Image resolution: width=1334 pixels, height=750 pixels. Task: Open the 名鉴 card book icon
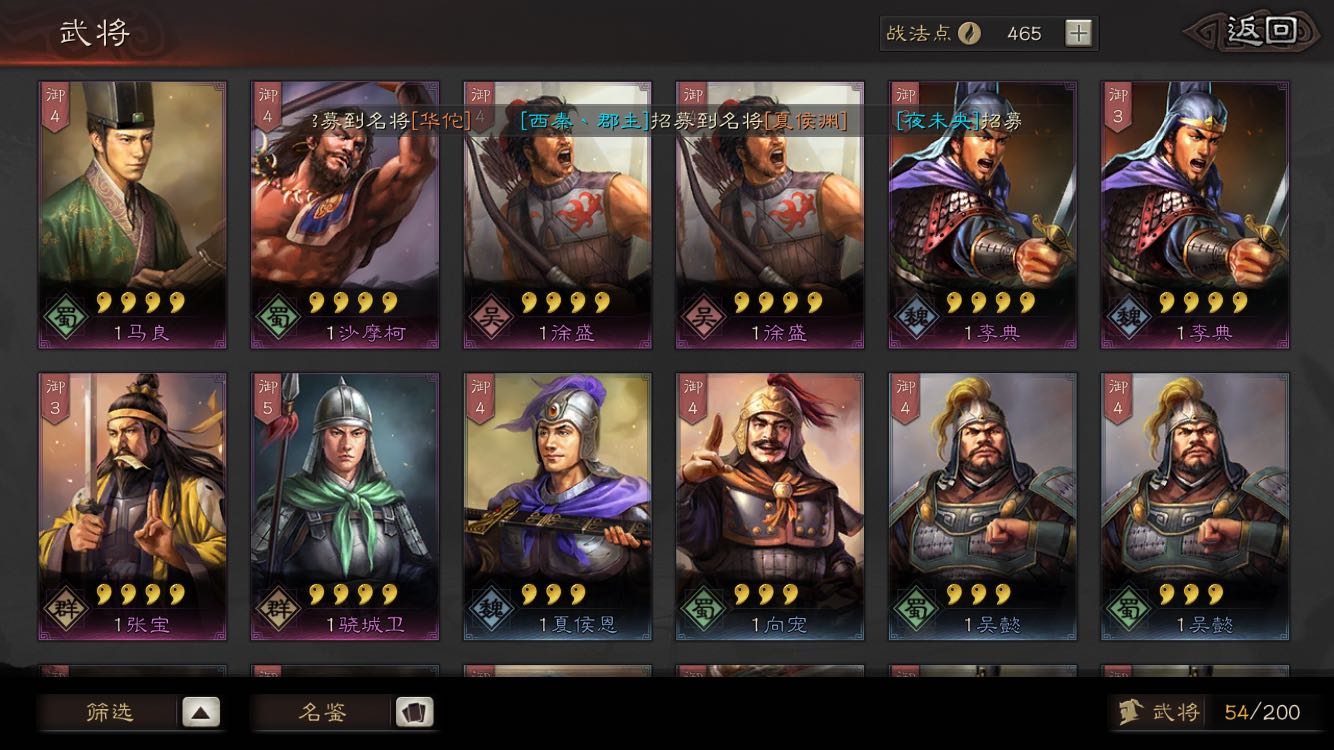(x=414, y=712)
